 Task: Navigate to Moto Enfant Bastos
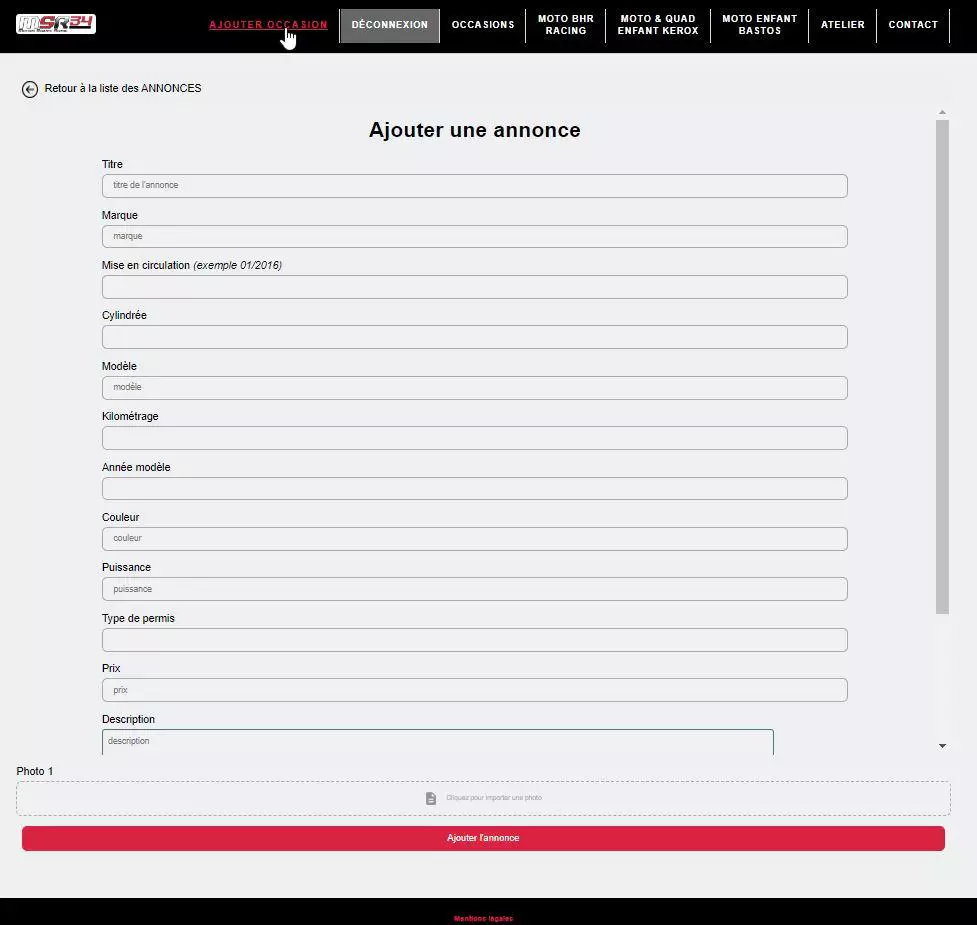[759, 25]
